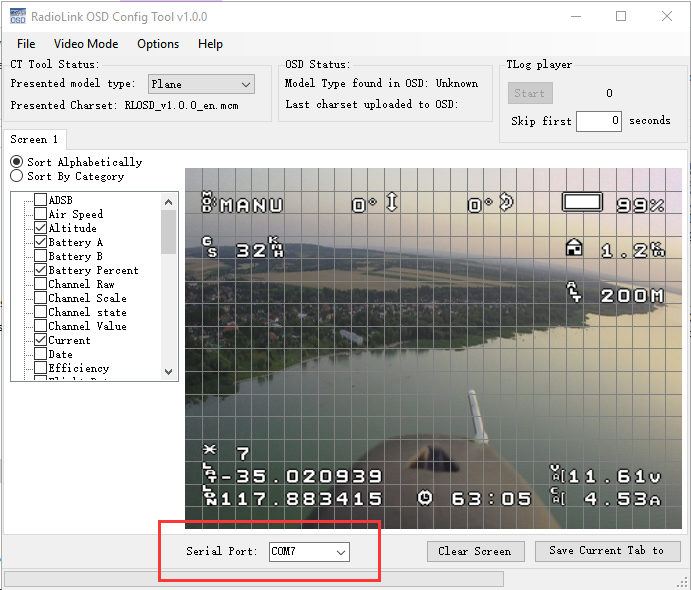Click the Skip first seconds input field
Viewport: 691px width, 590px height.
598,121
